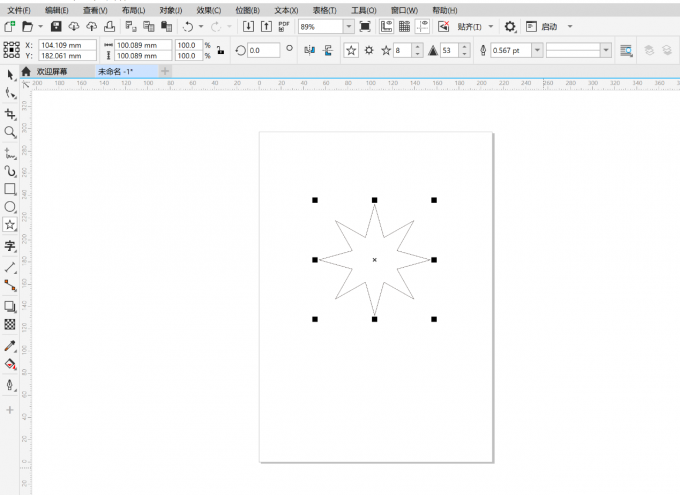Toggle the lock ratio padlock

tap(219, 50)
